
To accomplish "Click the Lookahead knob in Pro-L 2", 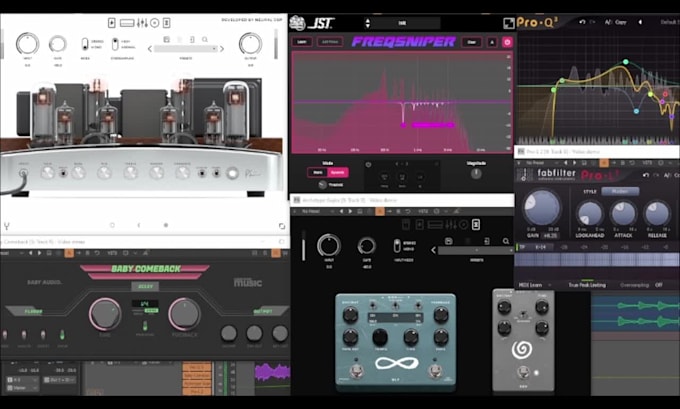I will [x=590, y=213].
